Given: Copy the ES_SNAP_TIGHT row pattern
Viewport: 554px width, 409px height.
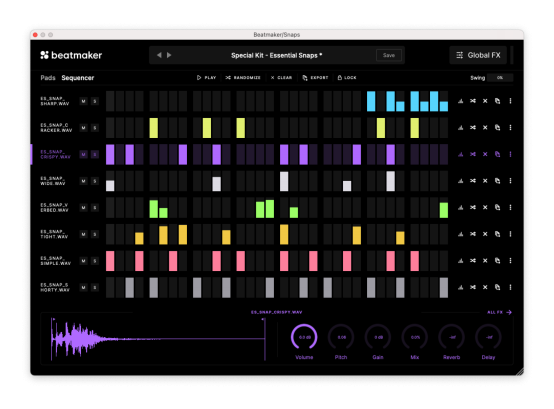Looking at the screenshot, I should click(x=497, y=234).
